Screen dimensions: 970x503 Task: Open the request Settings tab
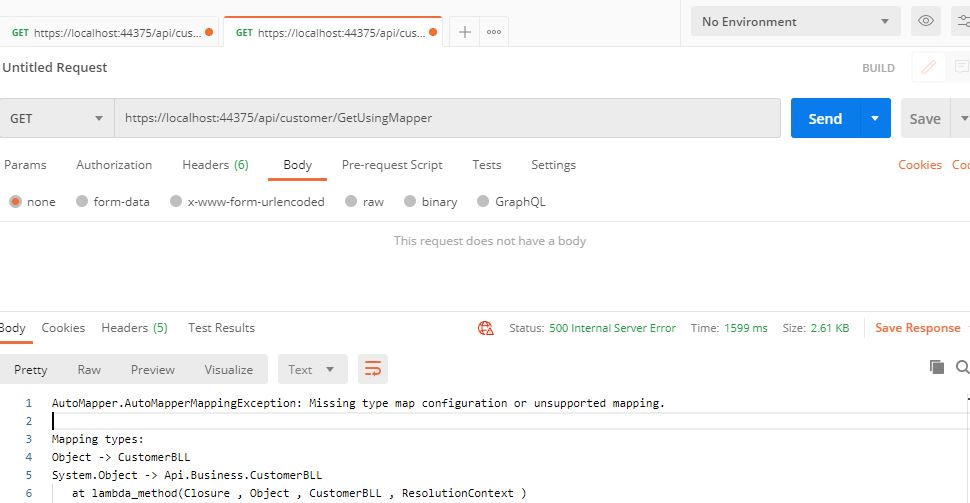[x=554, y=165]
